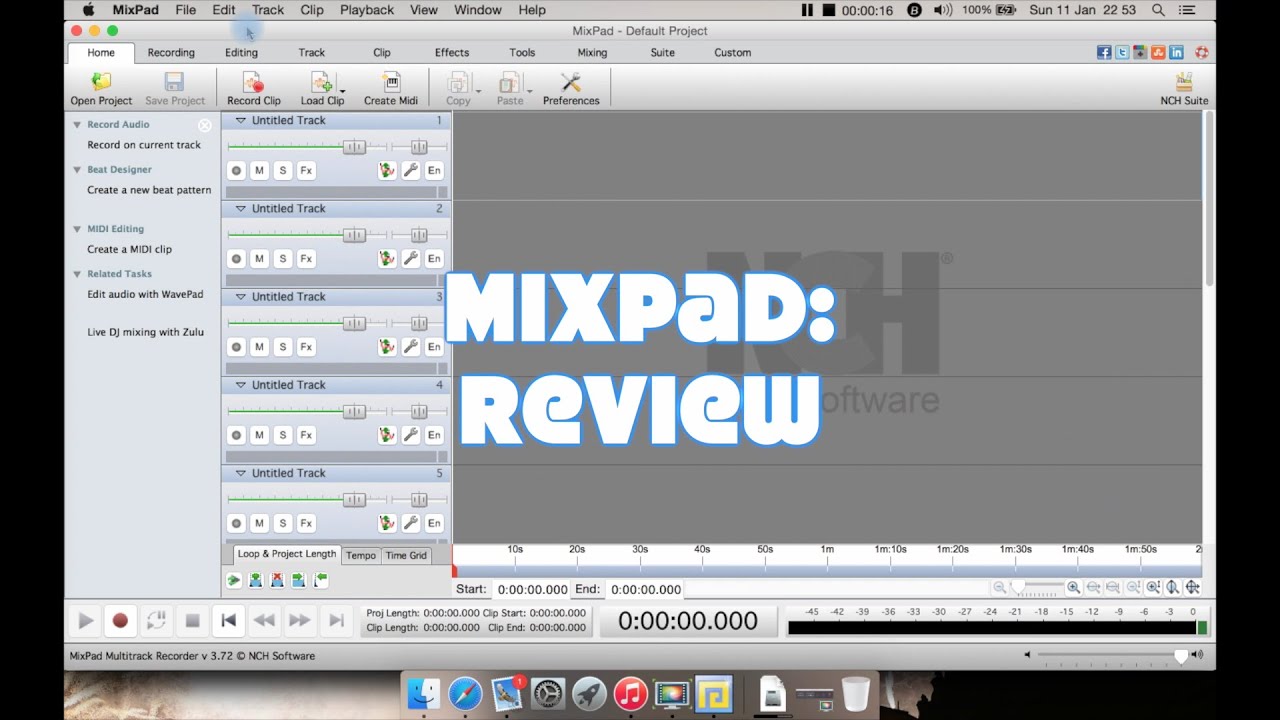This screenshot has height=720, width=1280.
Task: Collapse the MIDI Editing sidebar section
Action: pos(77,229)
